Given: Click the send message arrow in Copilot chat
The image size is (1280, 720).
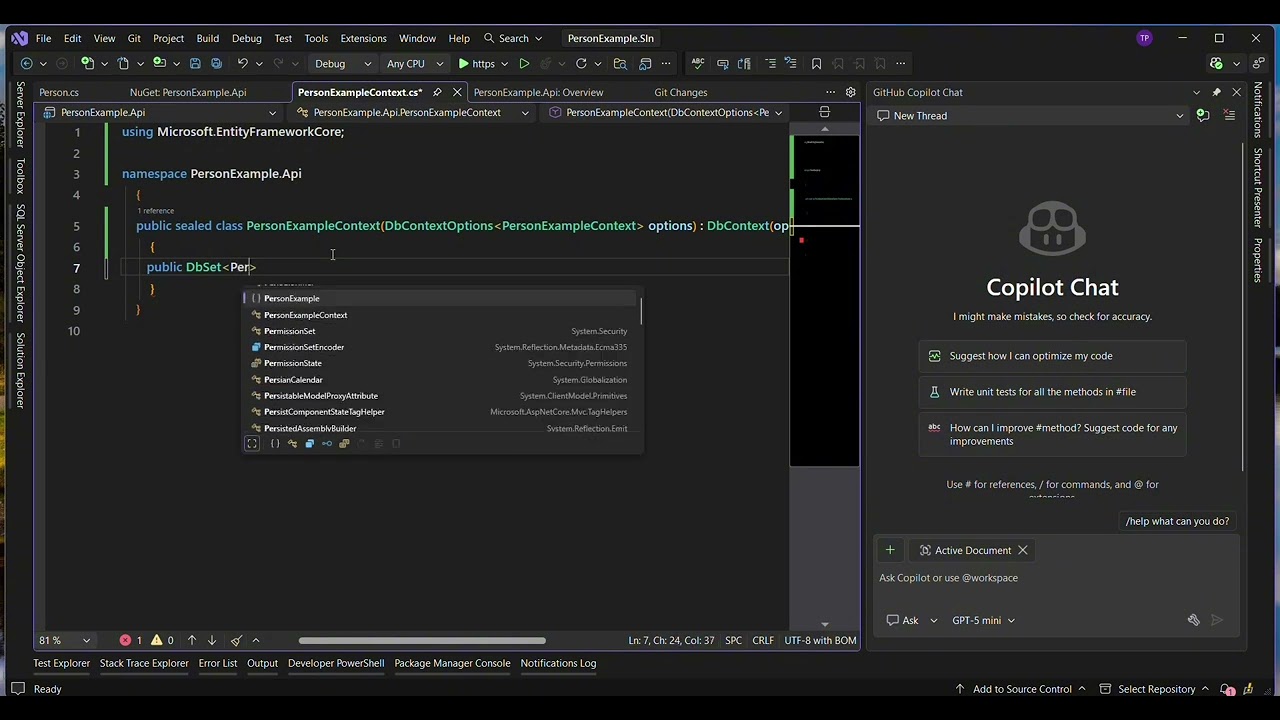Looking at the screenshot, I should point(1217,620).
